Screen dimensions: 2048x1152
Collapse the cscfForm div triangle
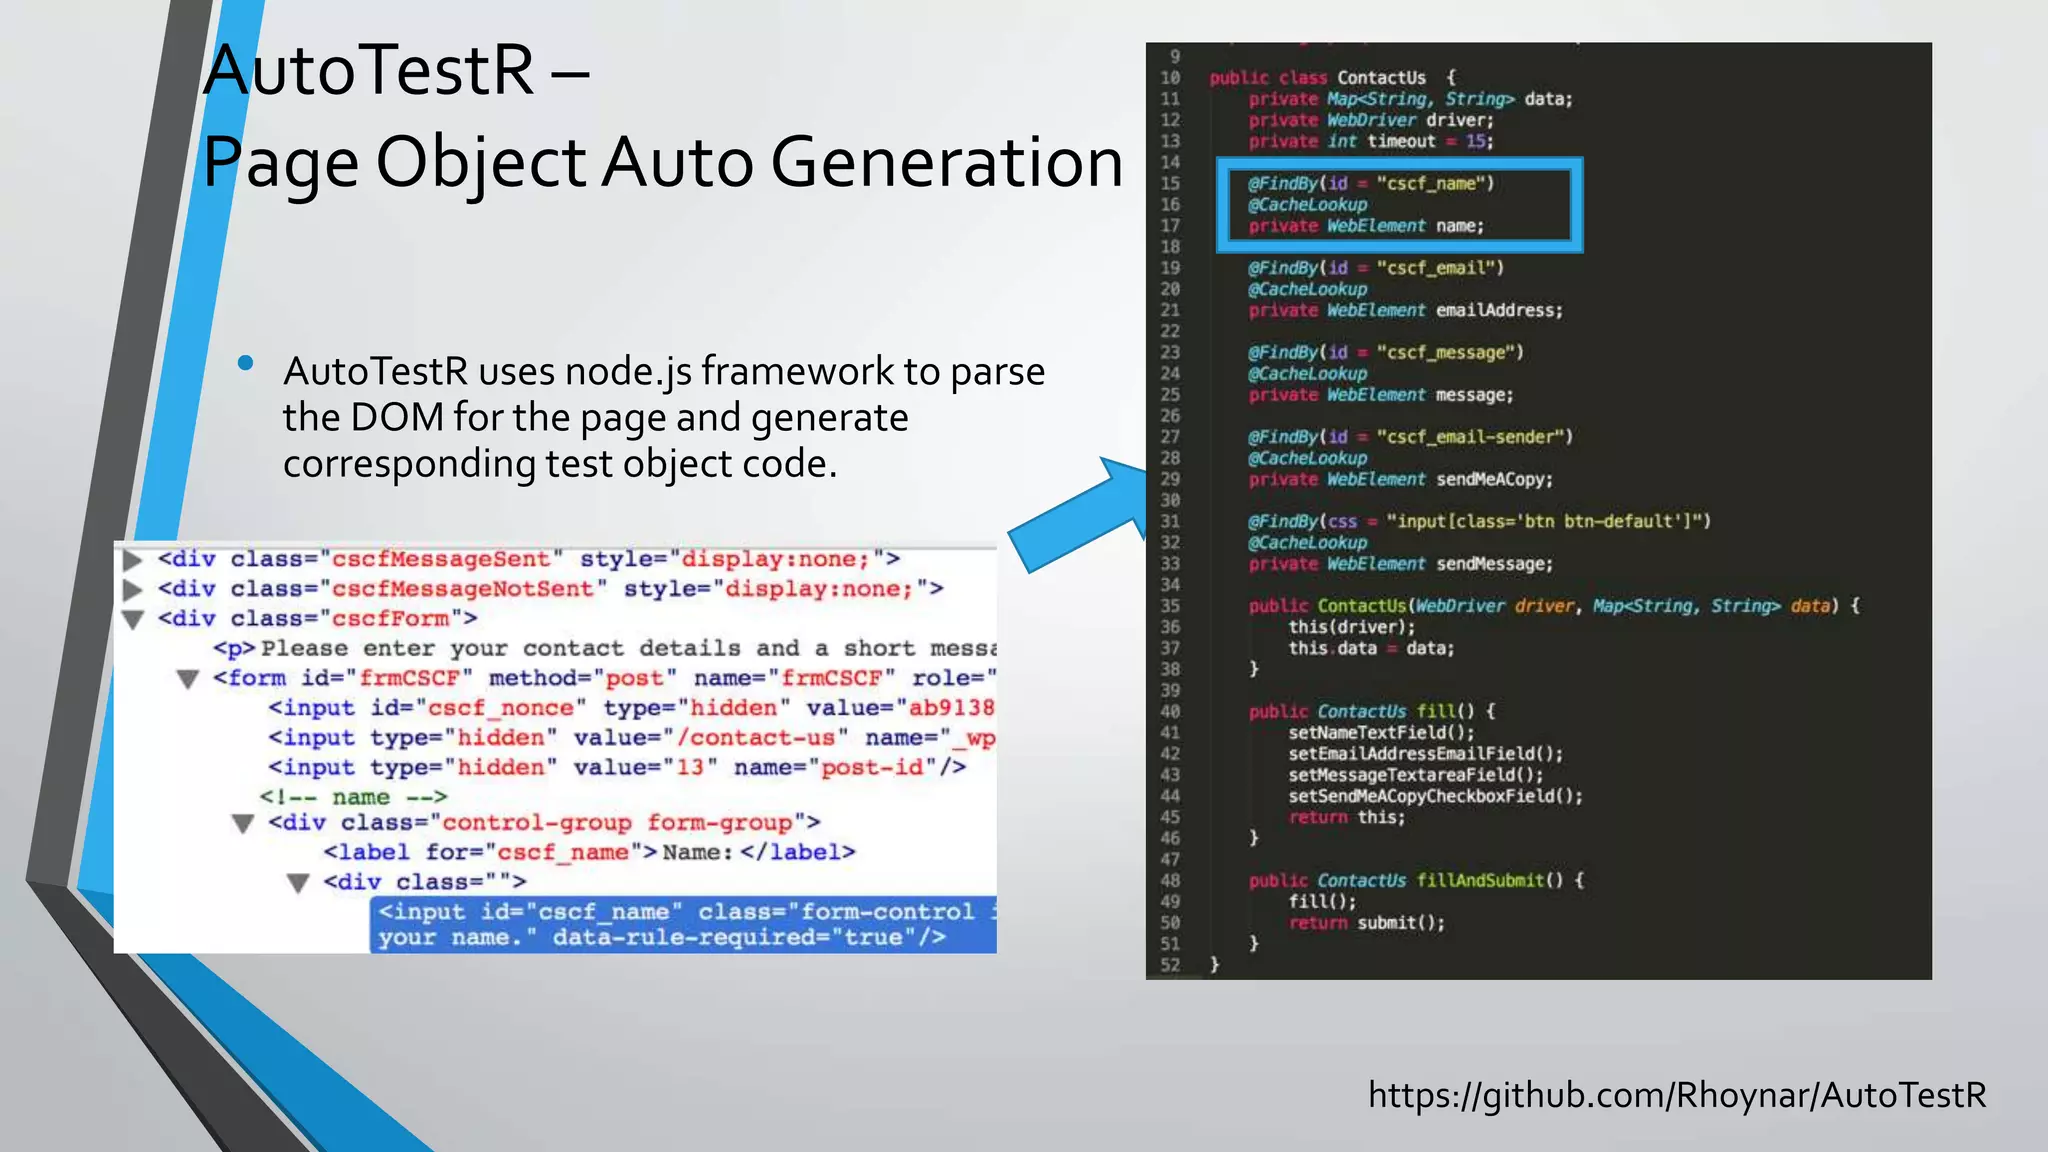coord(132,620)
